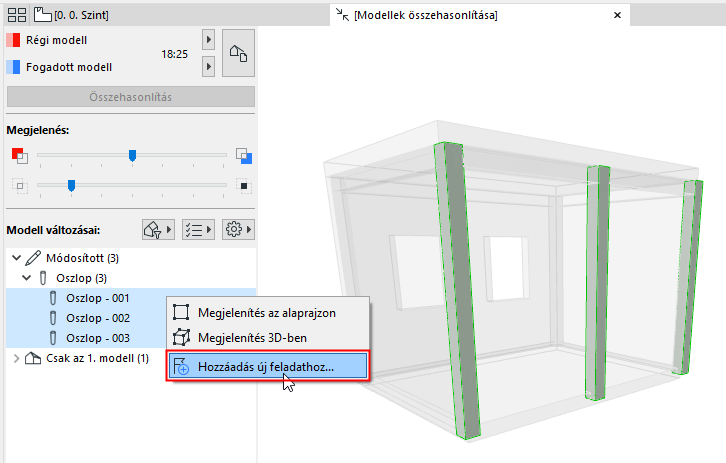Click the model swap/select icon button
This screenshot has width=726, height=463.
point(238,53)
